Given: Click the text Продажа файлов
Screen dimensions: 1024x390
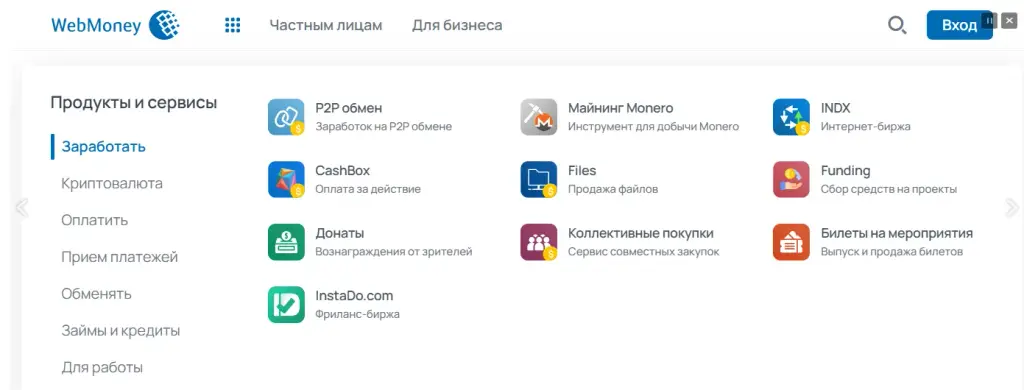Looking at the screenshot, I should (613, 189).
